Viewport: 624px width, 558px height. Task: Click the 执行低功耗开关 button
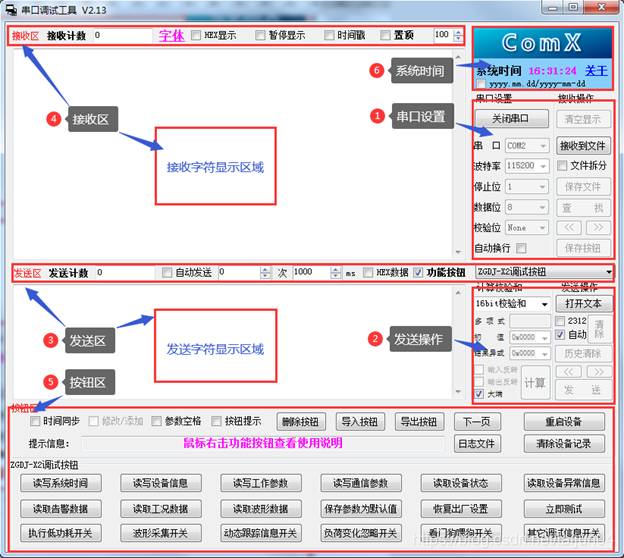point(61,533)
